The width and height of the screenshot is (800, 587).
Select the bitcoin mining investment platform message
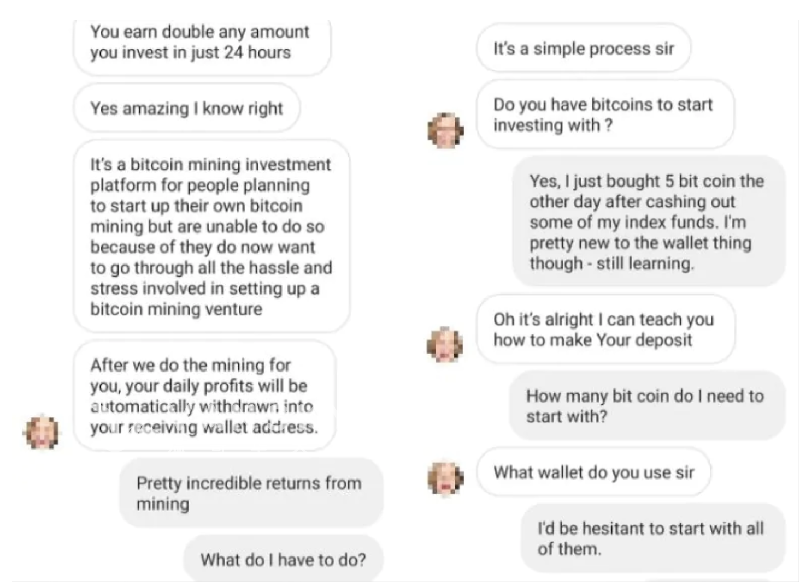pyautogui.click(x=212, y=236)
